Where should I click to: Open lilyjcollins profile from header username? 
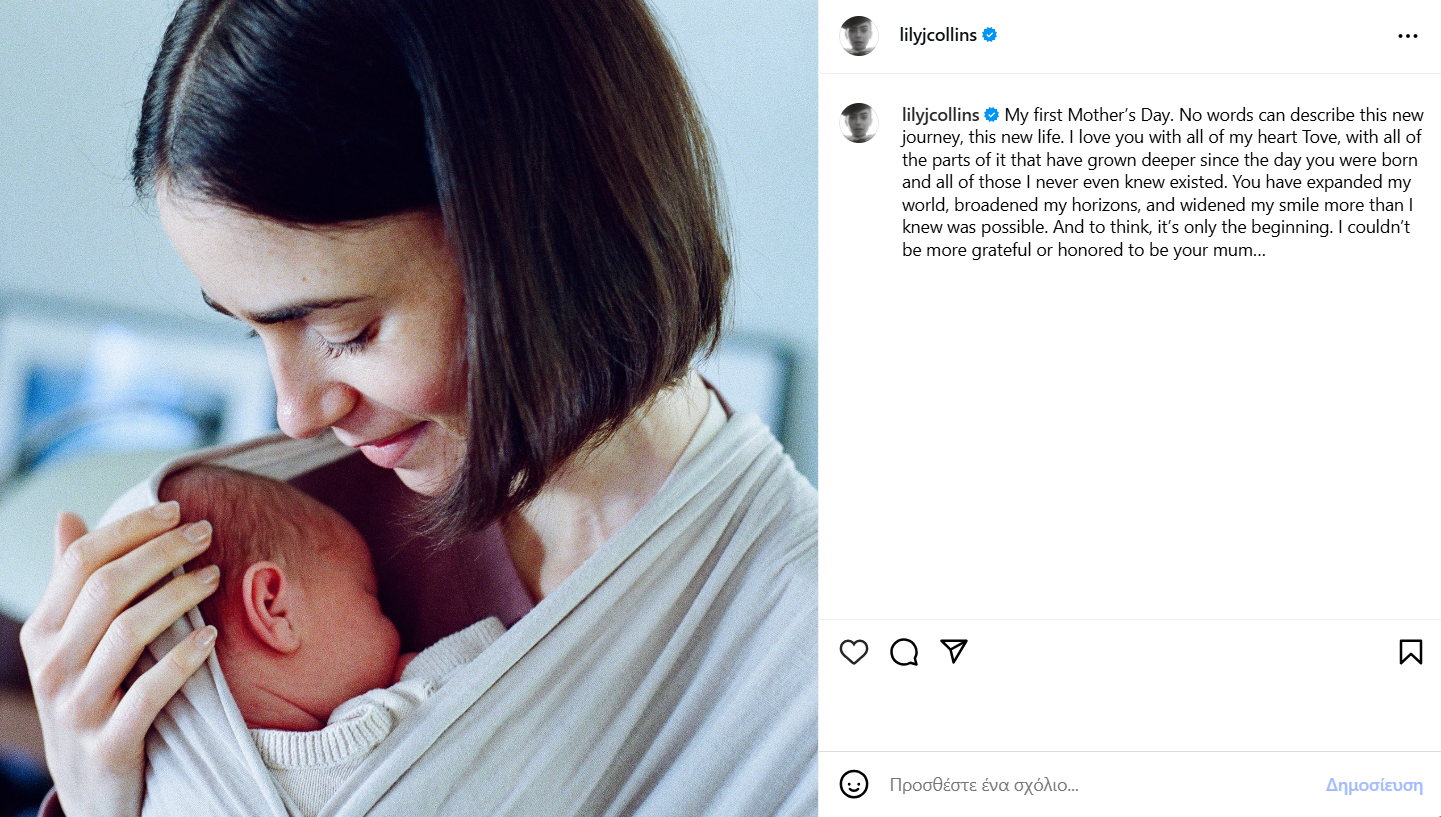click(x=939, y=35)
